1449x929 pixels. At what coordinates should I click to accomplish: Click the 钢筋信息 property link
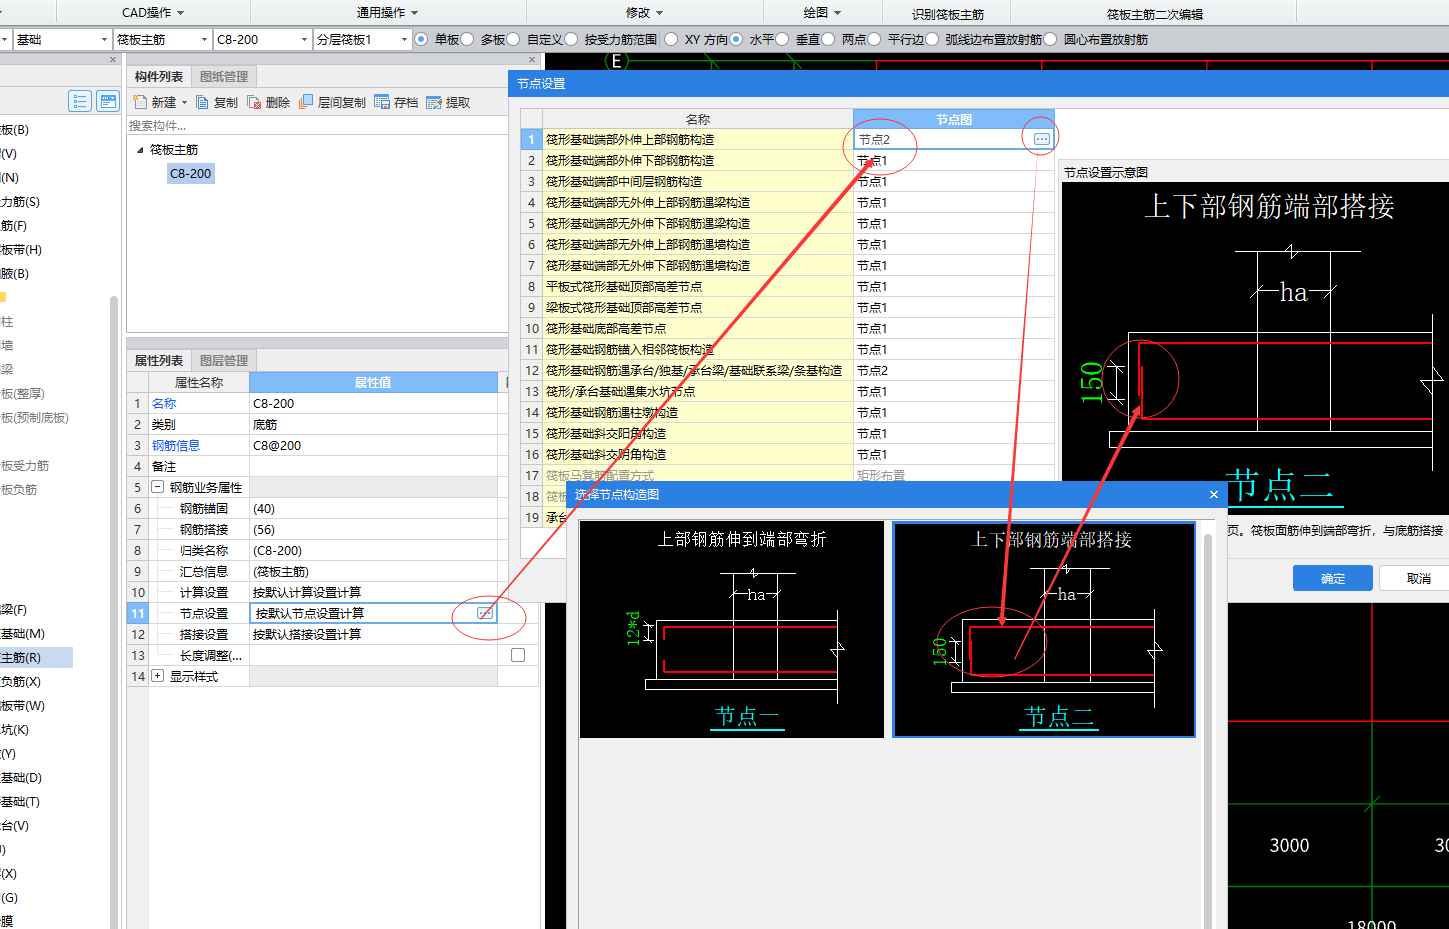tap(176, 445)
